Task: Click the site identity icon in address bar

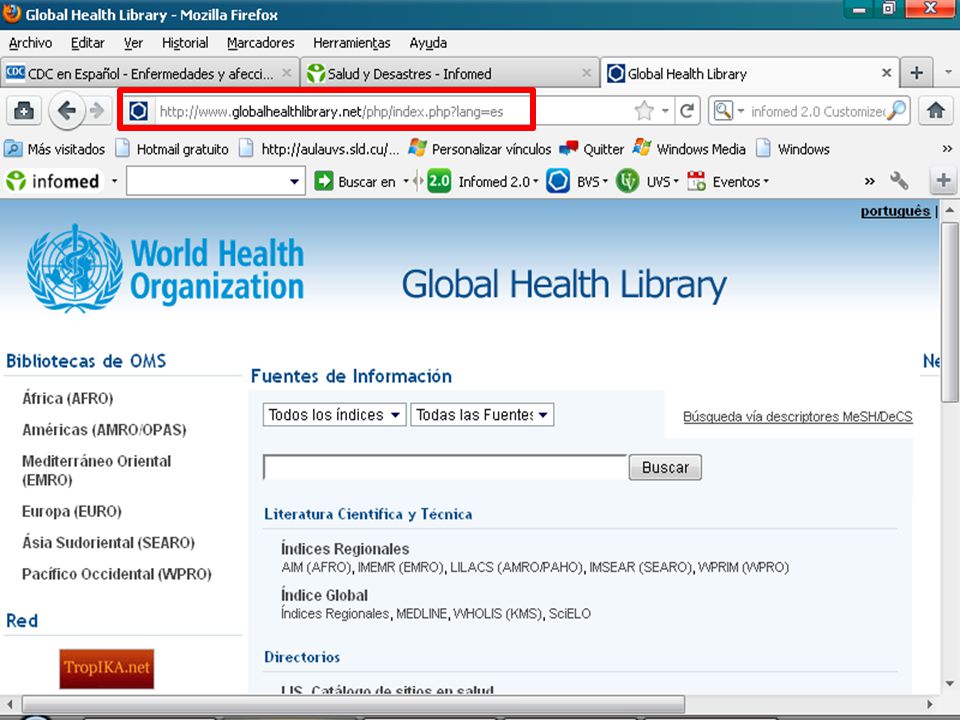Action: pyautogui.click(x=138, y=111)
